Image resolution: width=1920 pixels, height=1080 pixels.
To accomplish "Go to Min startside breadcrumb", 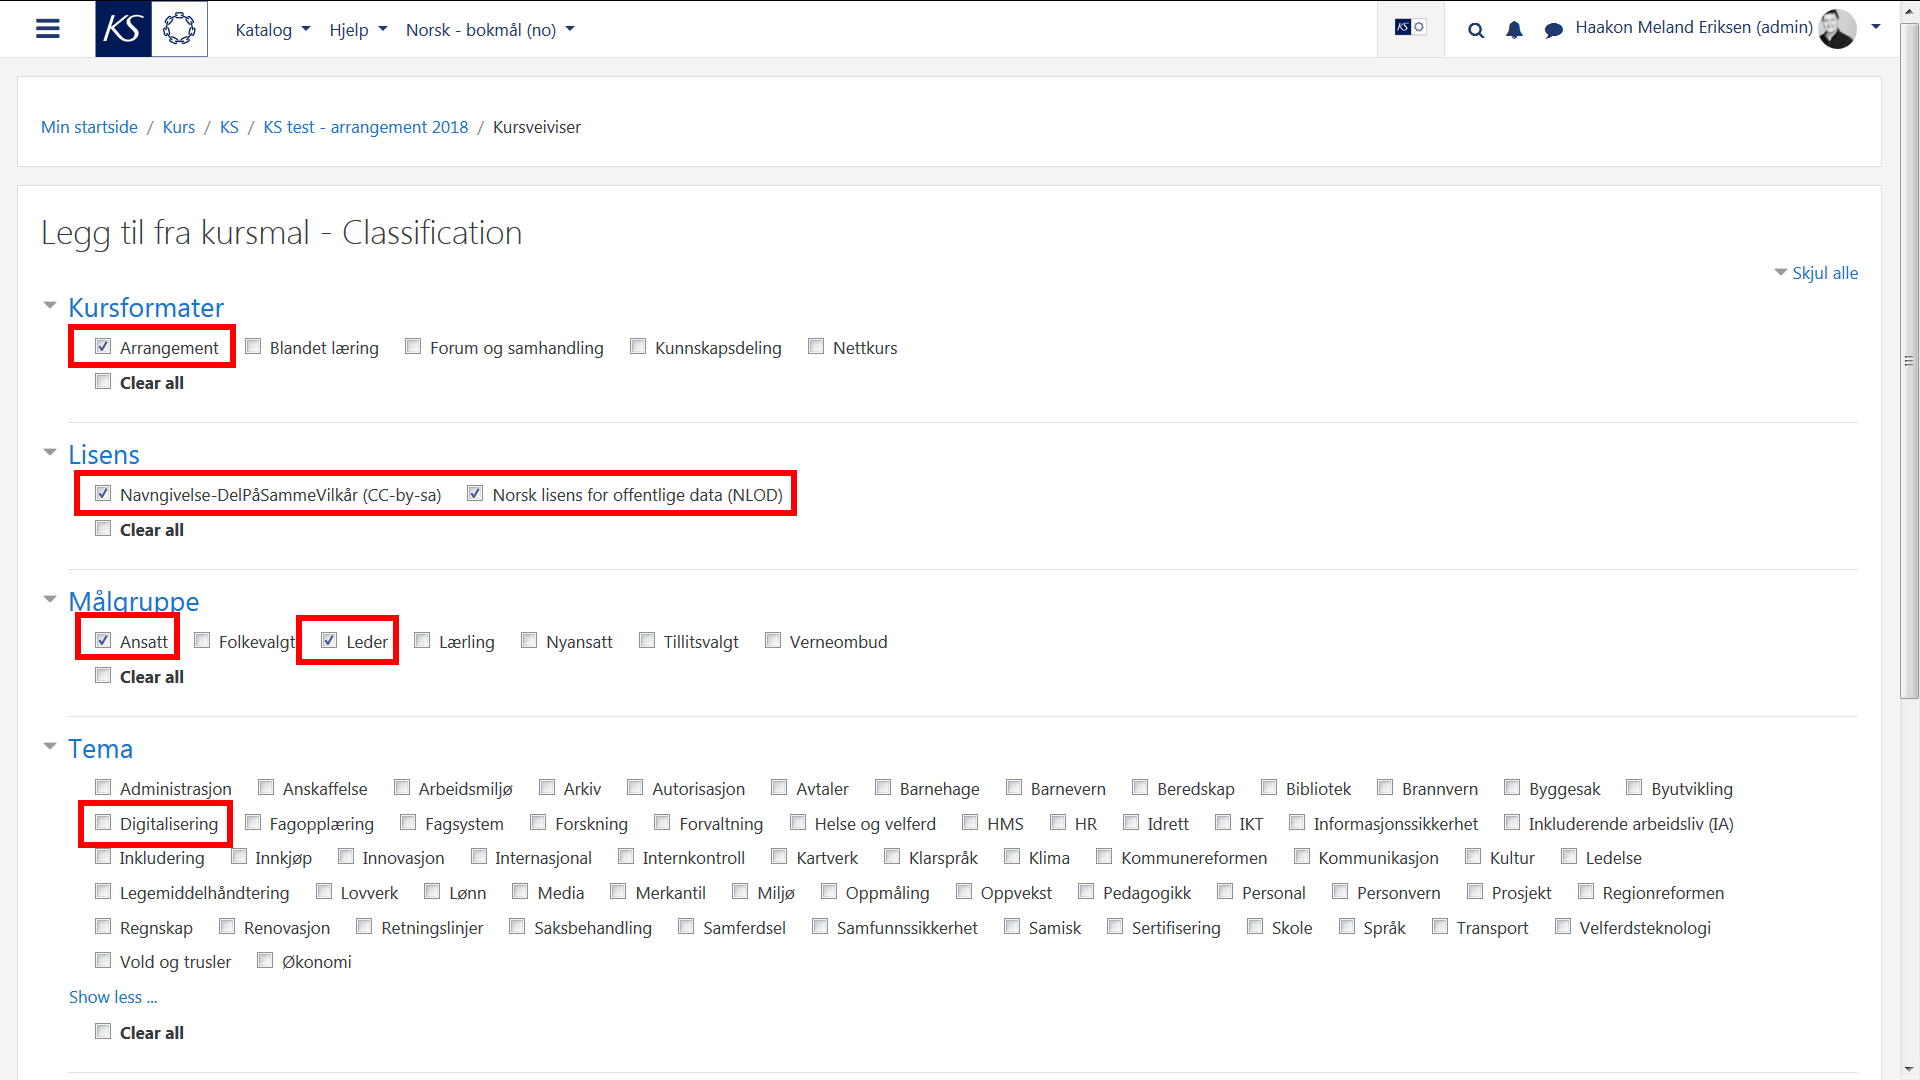I will click(89, 127).
